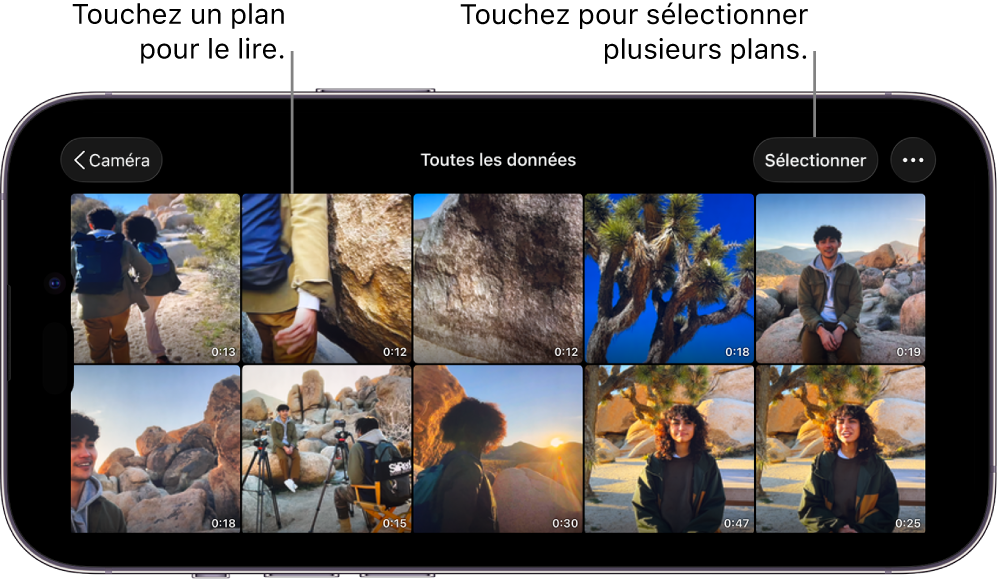Return to the camera via the Caméra link
The height and width of the screenshot is (580, 998).
click(111, 160)
